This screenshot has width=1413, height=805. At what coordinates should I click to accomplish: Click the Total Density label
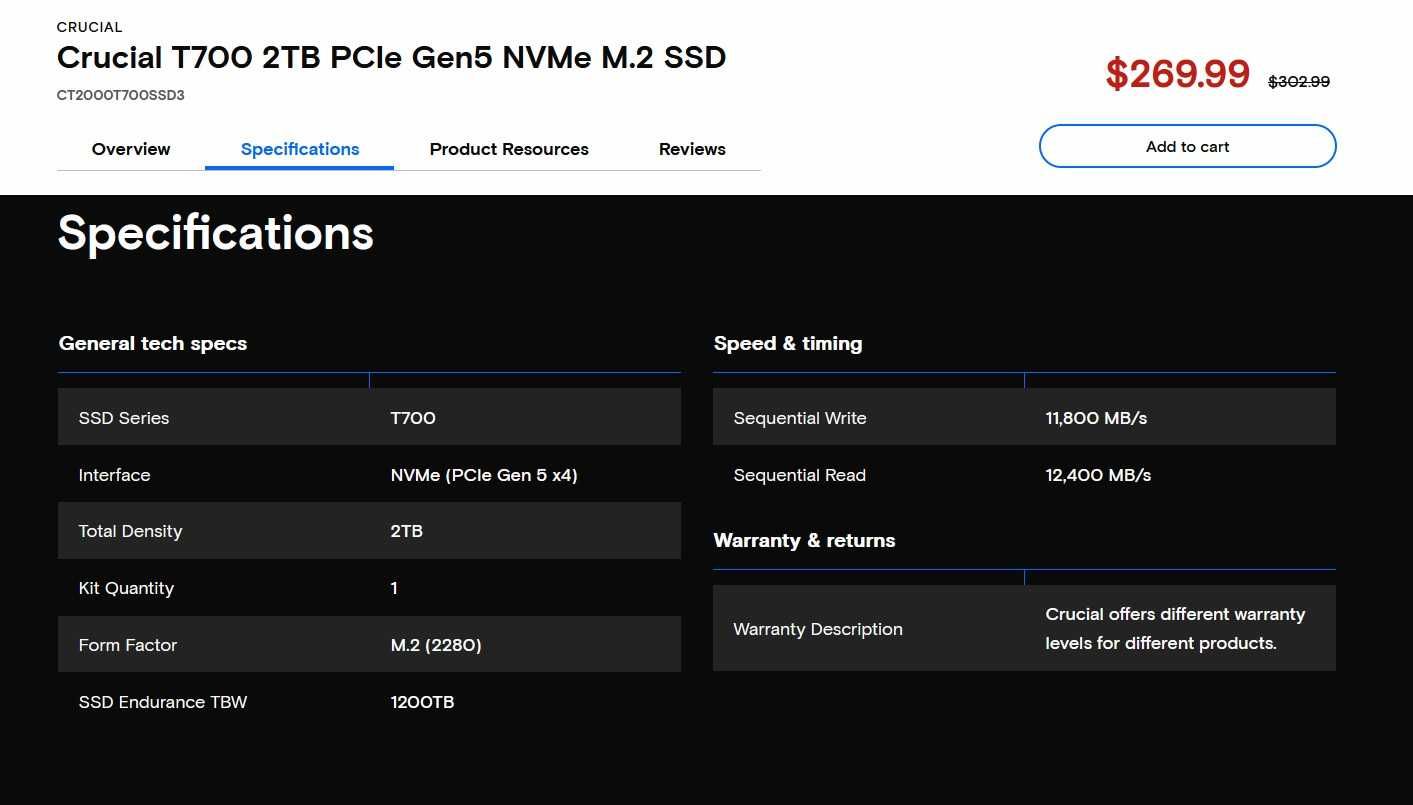click(130, 531)
